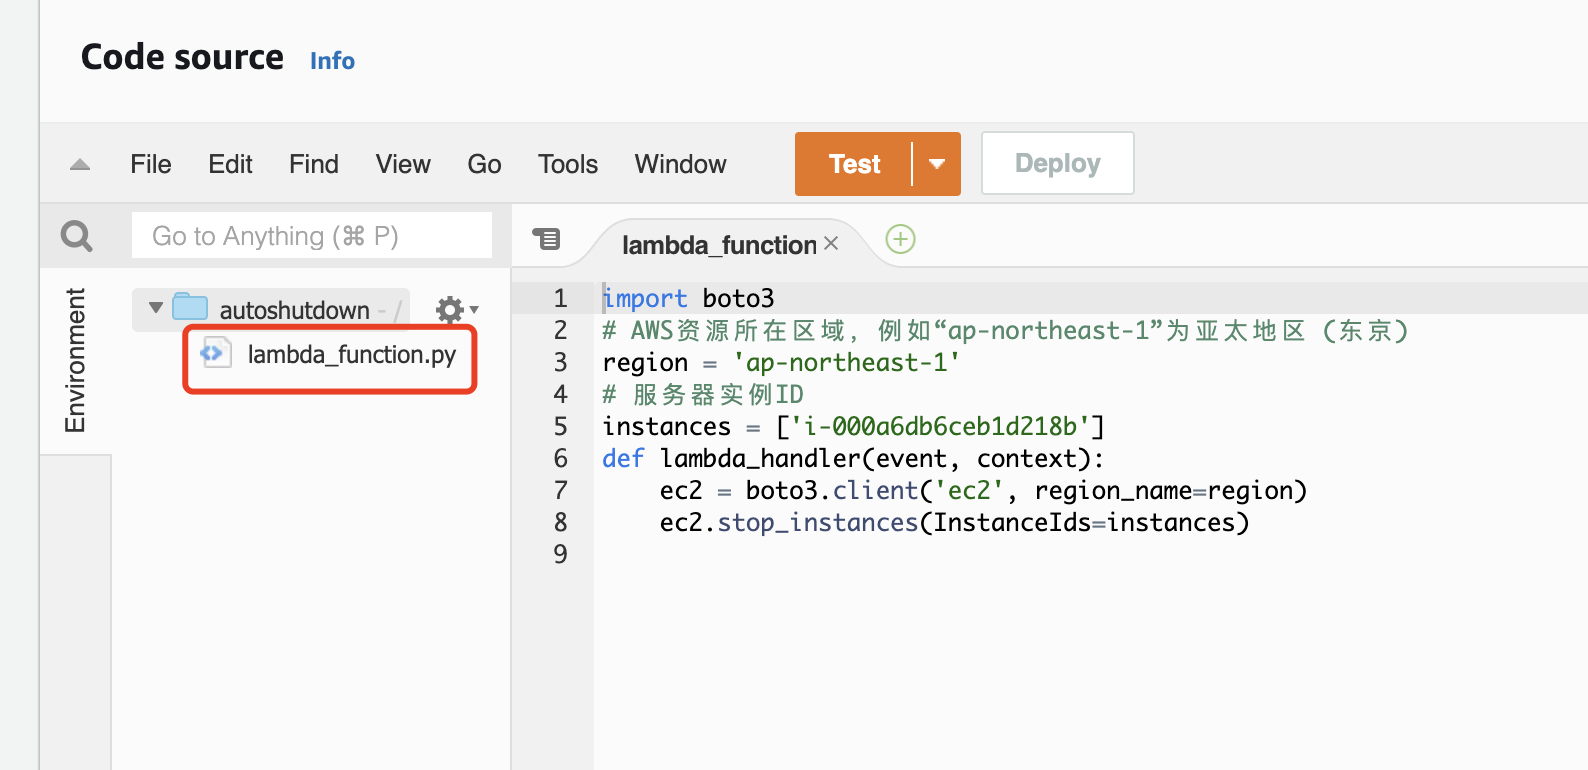The width and height of the screenshot is (1588, 770).
Task: Toggle the Environment side panel
Action: 75,360
